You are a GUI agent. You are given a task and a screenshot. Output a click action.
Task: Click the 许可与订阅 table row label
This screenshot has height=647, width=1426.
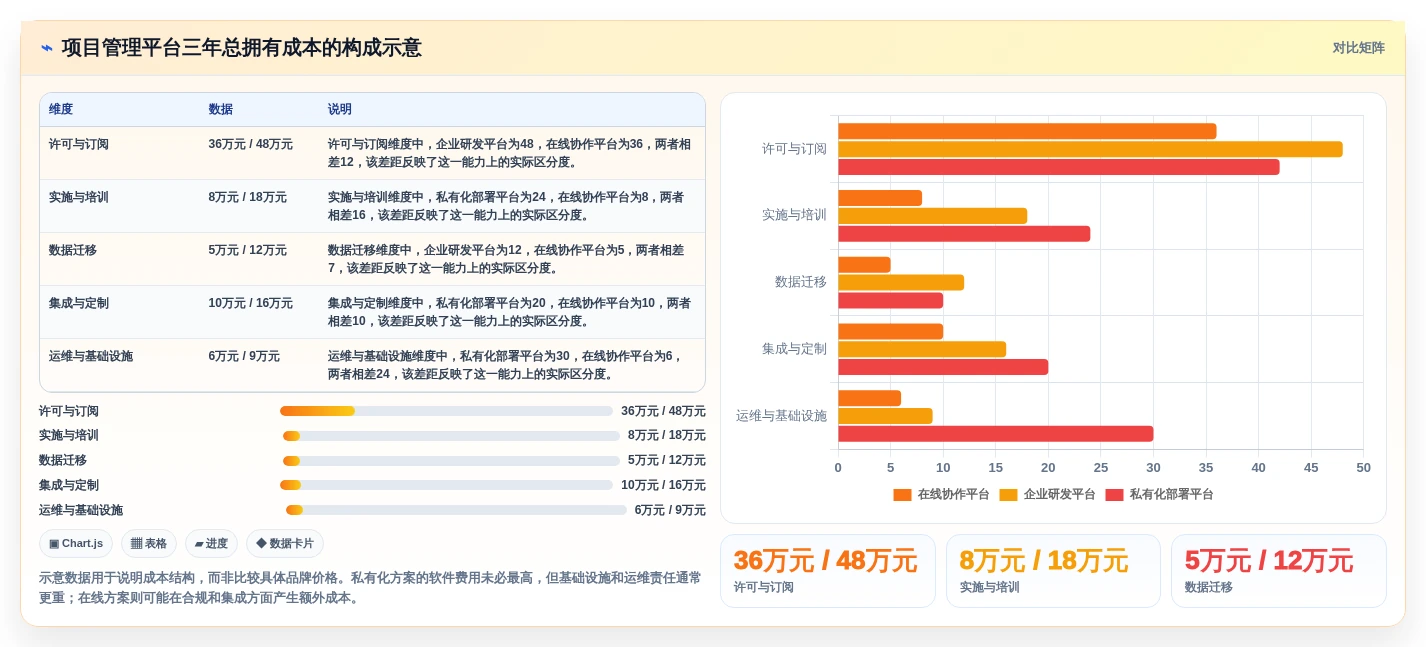79,144
